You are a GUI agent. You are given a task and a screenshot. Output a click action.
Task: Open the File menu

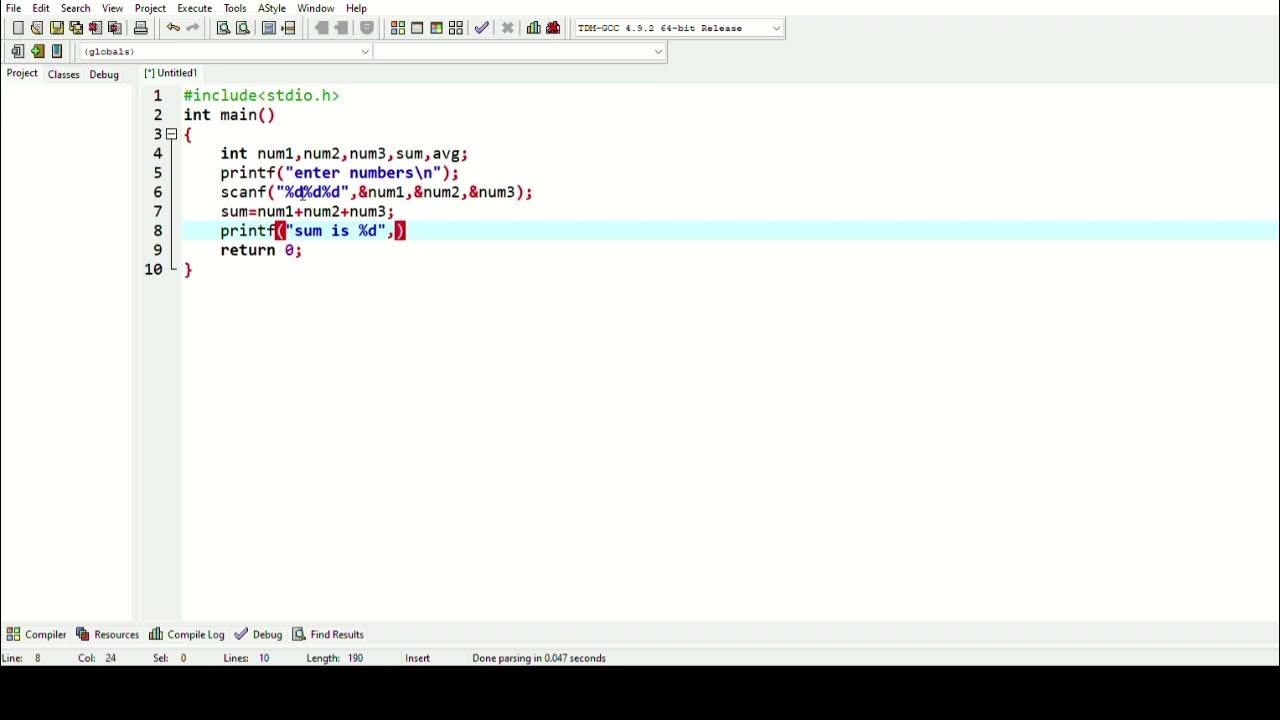click(x=14, y=8)
